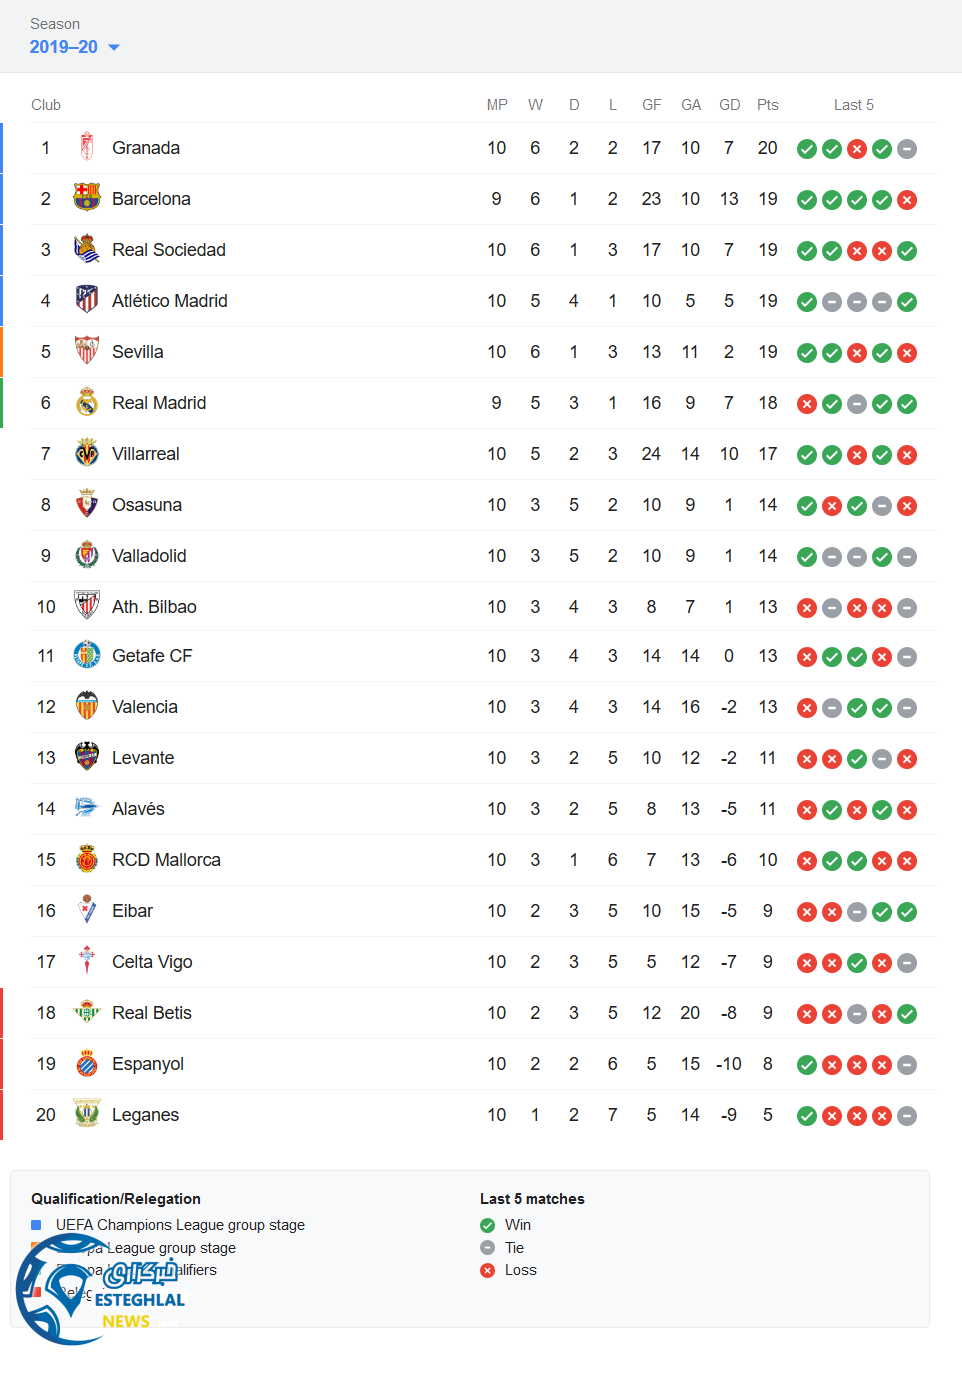The image size is (962, 1373).
Task: Click the Last 5 column header
Action: (x=854, y=105)
